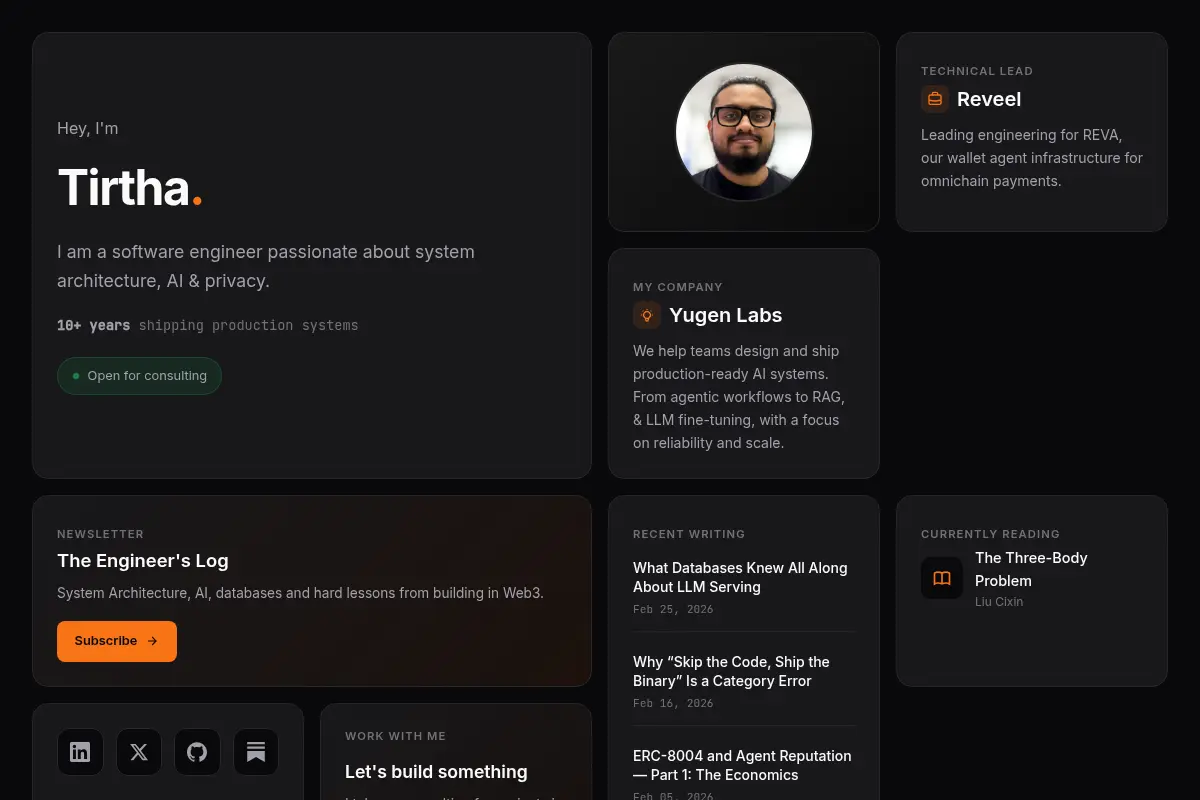1200x800 pixels.
Task: Click the arrow icon in the Subscribe button
Action: coord(152,641)
